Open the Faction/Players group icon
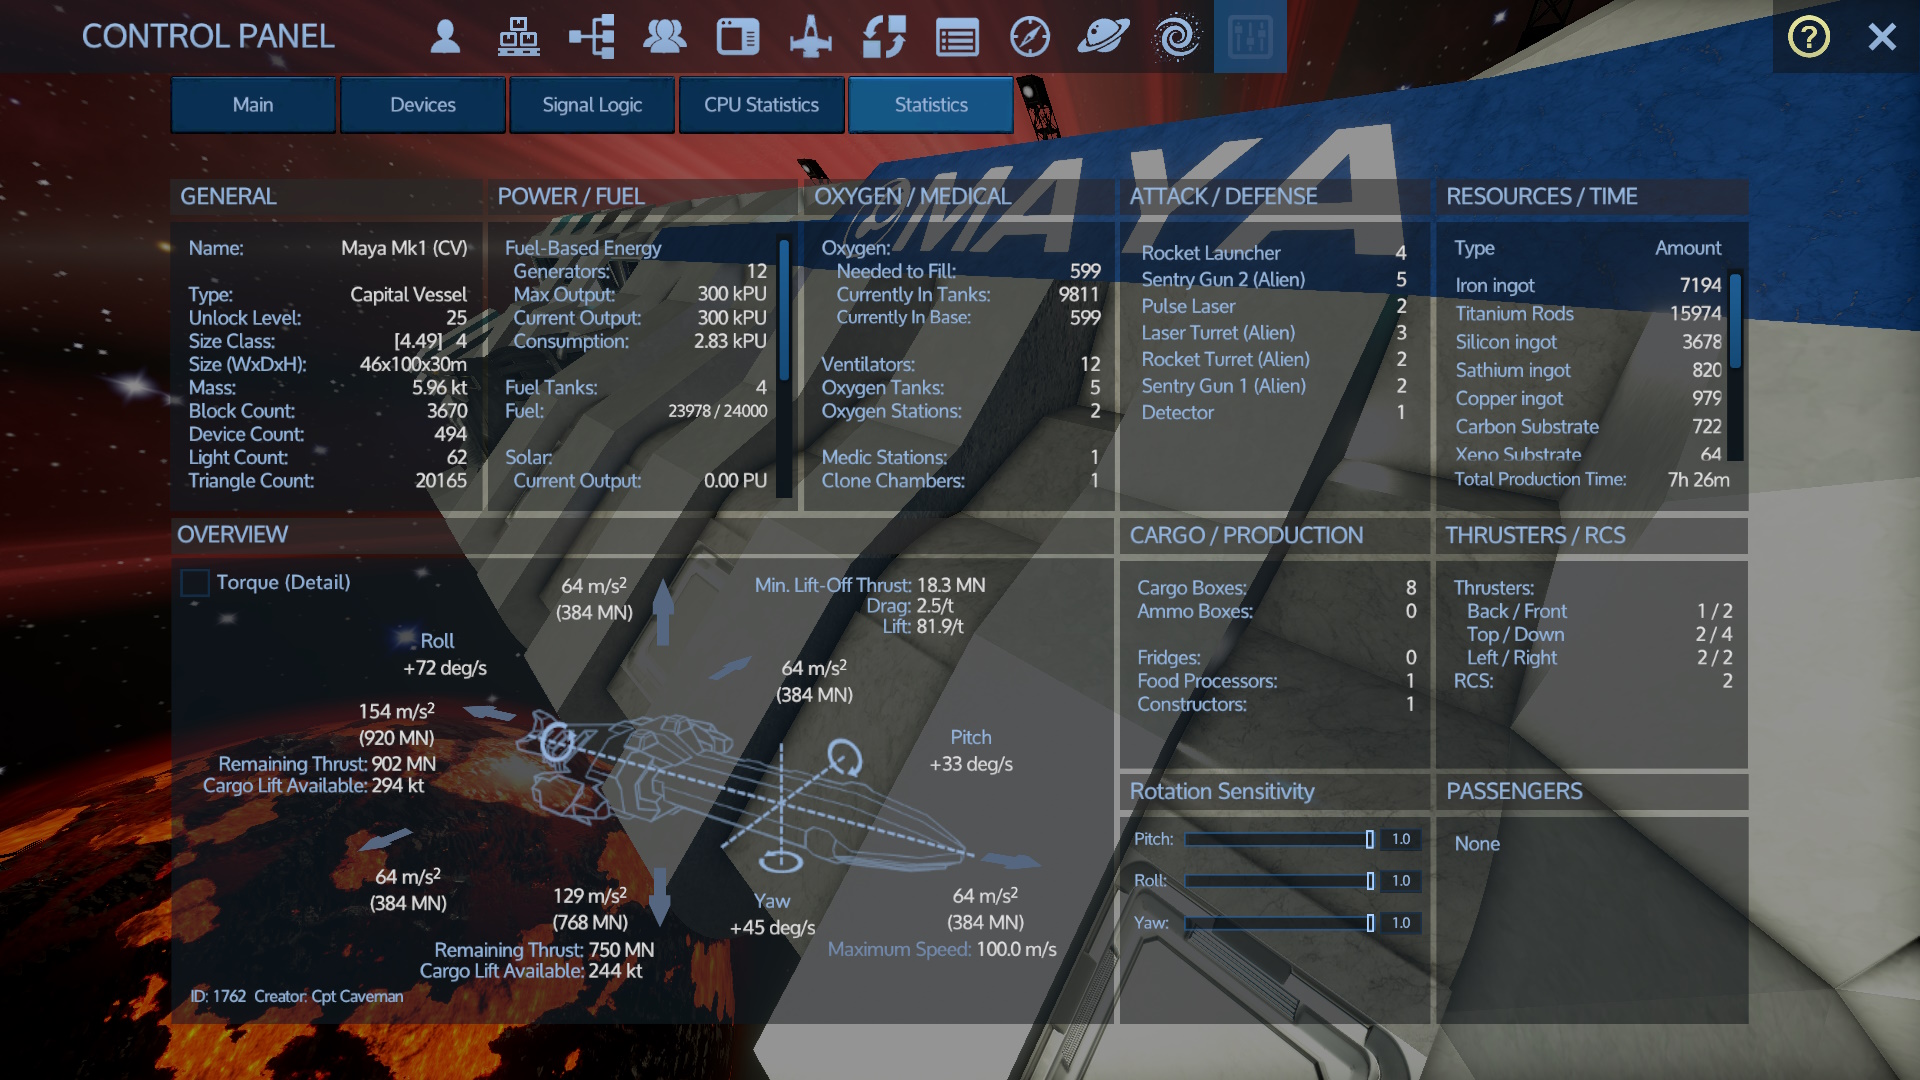Screen dimensions: 1920x1080 point(664,37)
